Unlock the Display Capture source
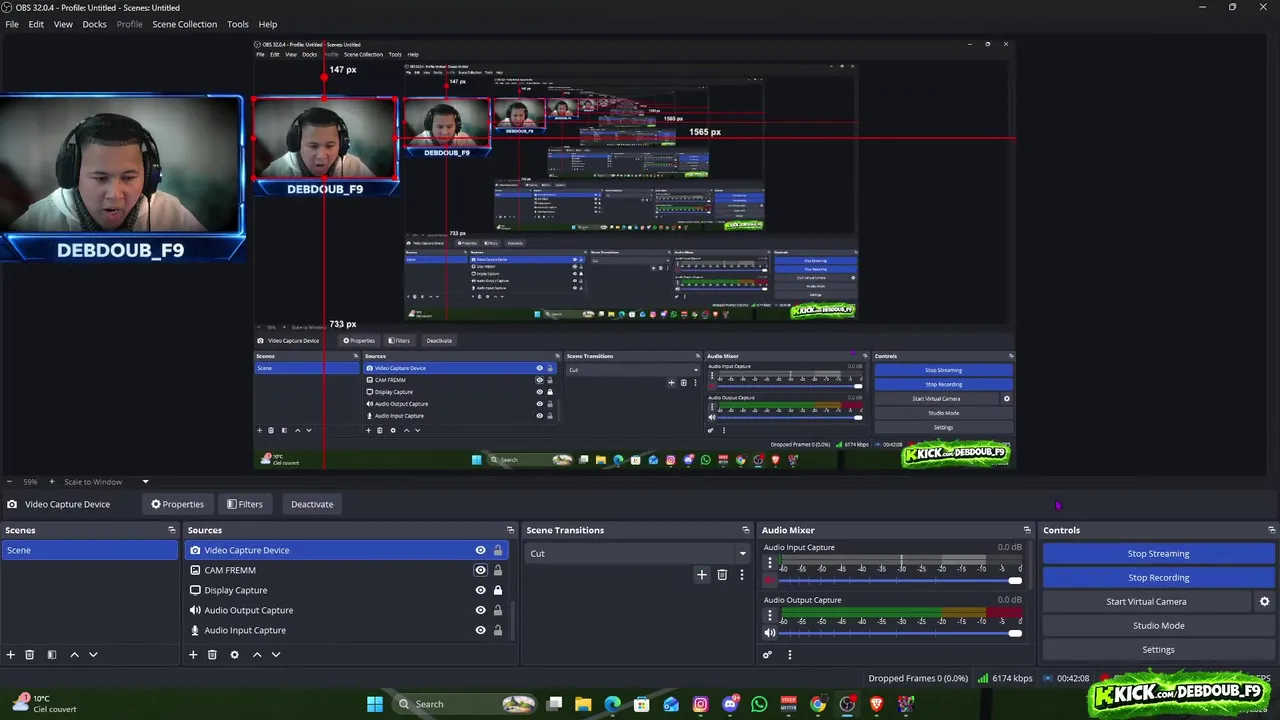The image size is (1280, 720). click(498, 590)
